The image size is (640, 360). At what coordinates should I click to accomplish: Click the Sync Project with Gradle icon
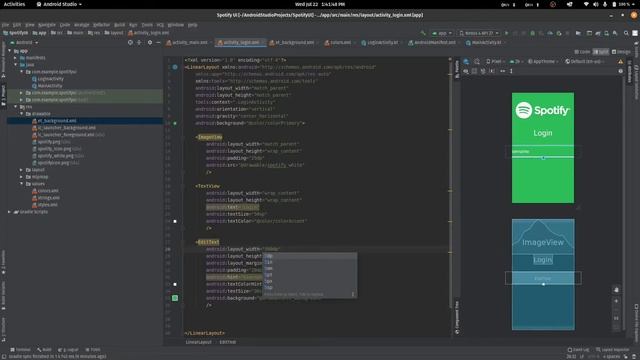[598, 33]
